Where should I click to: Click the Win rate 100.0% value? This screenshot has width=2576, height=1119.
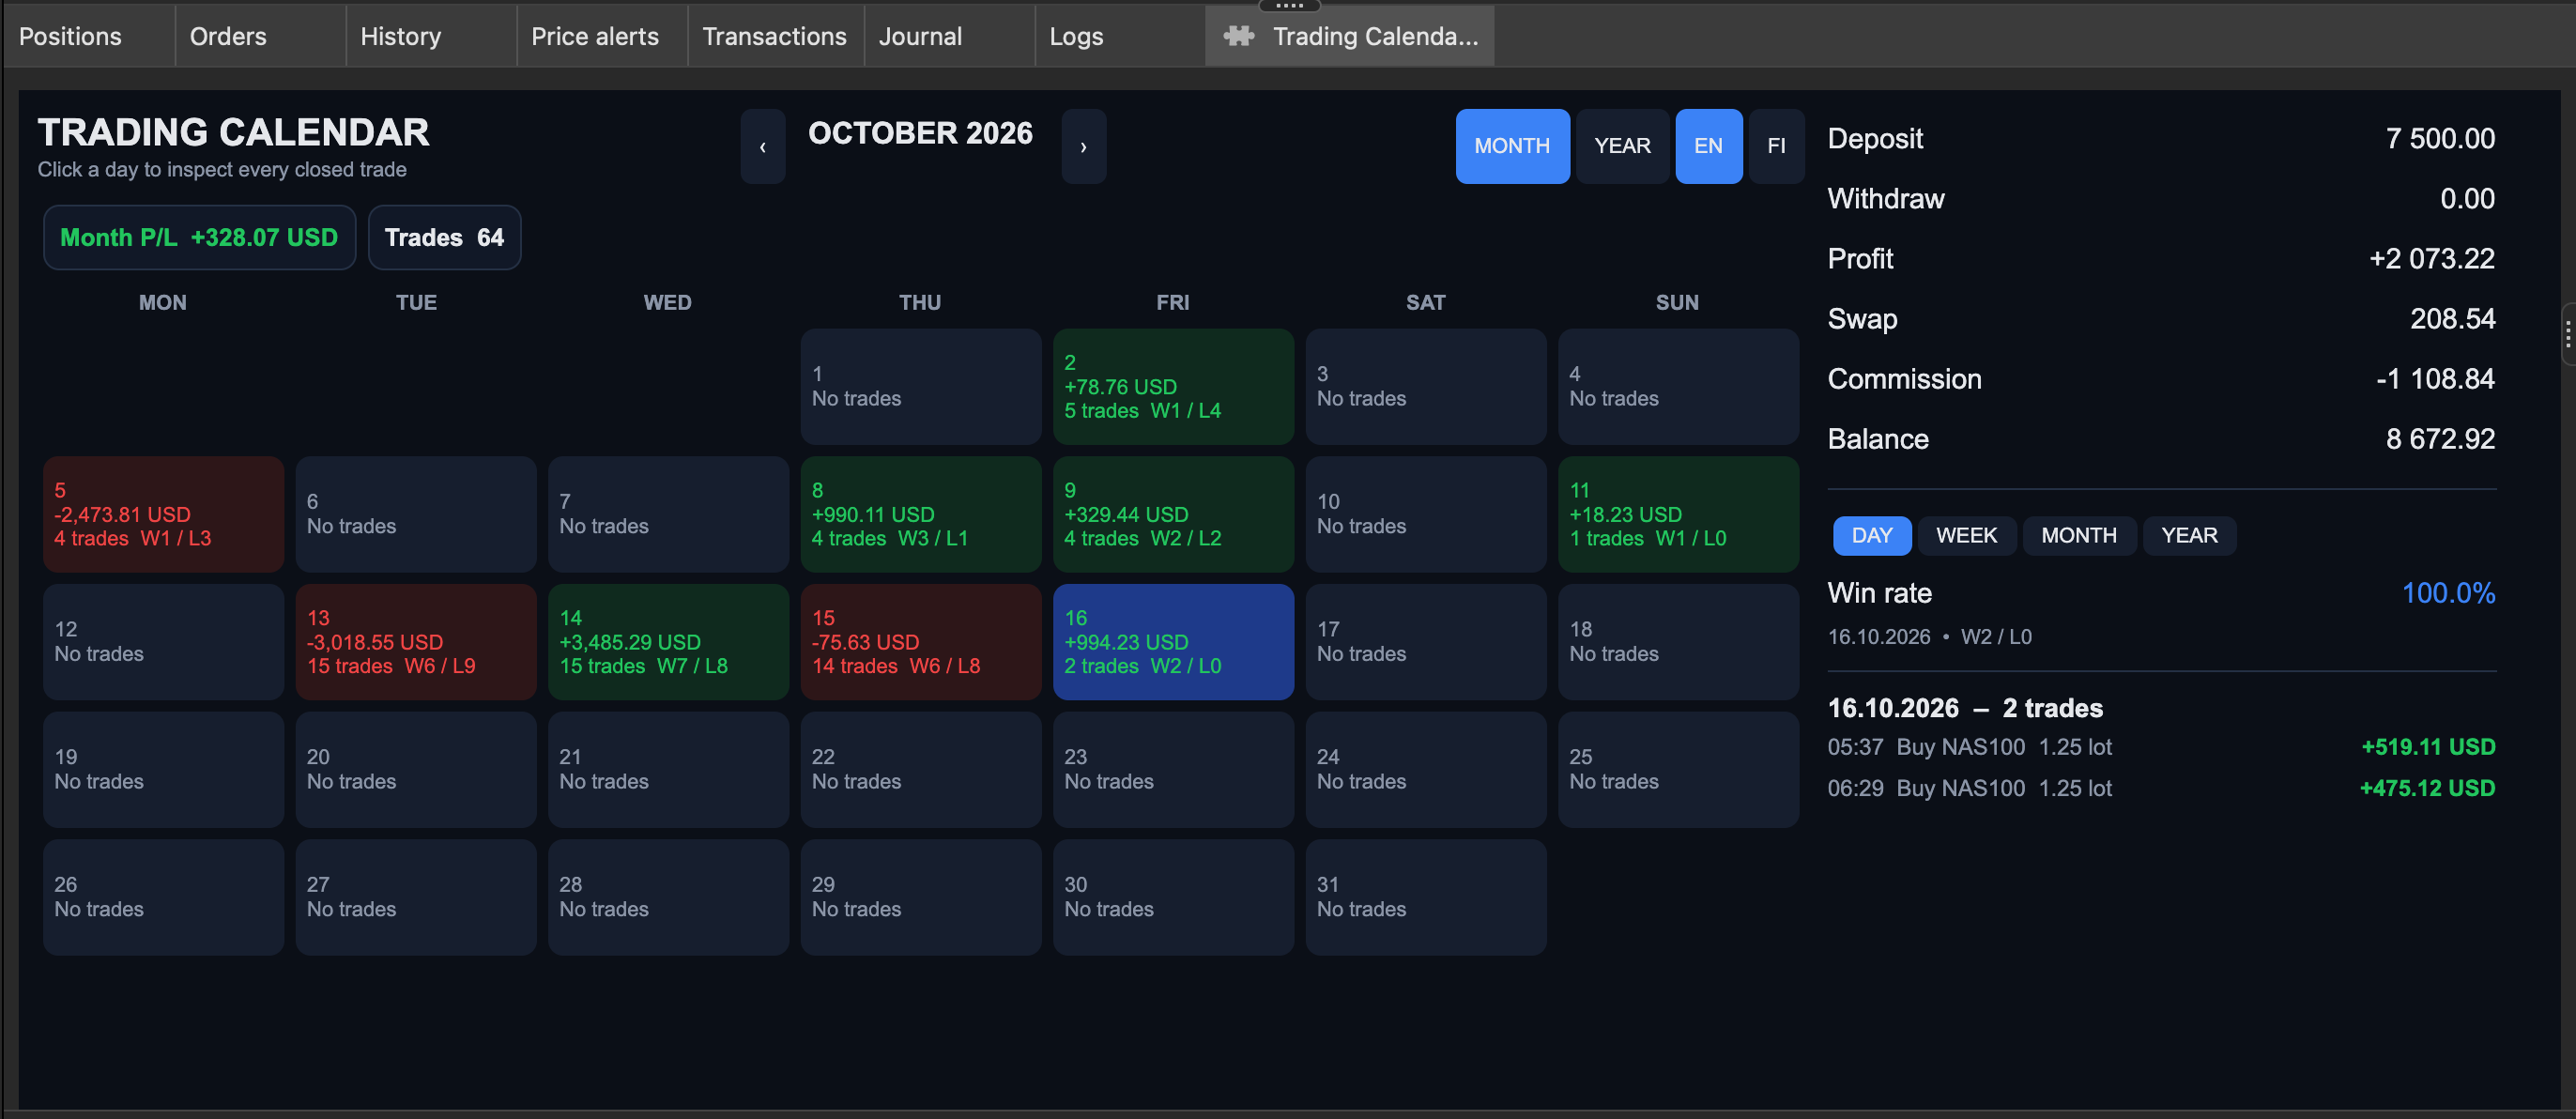[x=2448, y=593]
